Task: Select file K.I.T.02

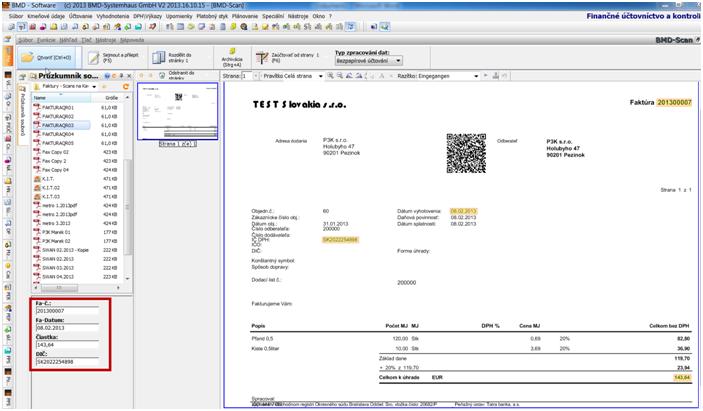Action: tap(50, 188)
